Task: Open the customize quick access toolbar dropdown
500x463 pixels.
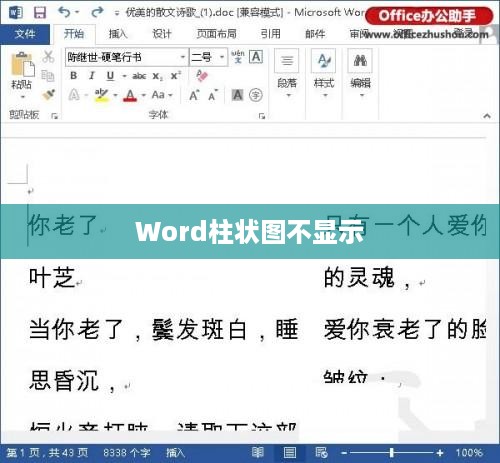Action: pyautogui.click(x=116, y=13)
